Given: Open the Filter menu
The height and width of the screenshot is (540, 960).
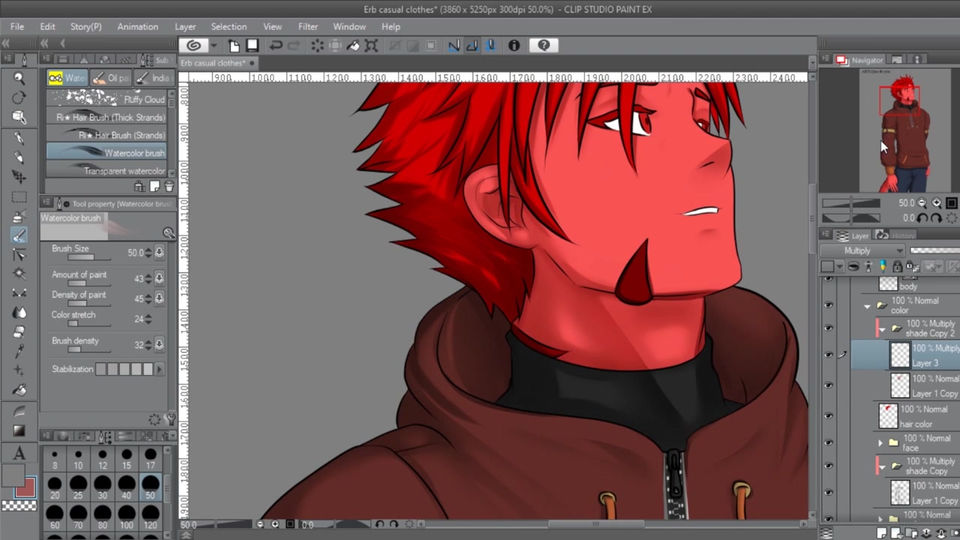Looking at the screenshot, I should [x=308, y=26].
